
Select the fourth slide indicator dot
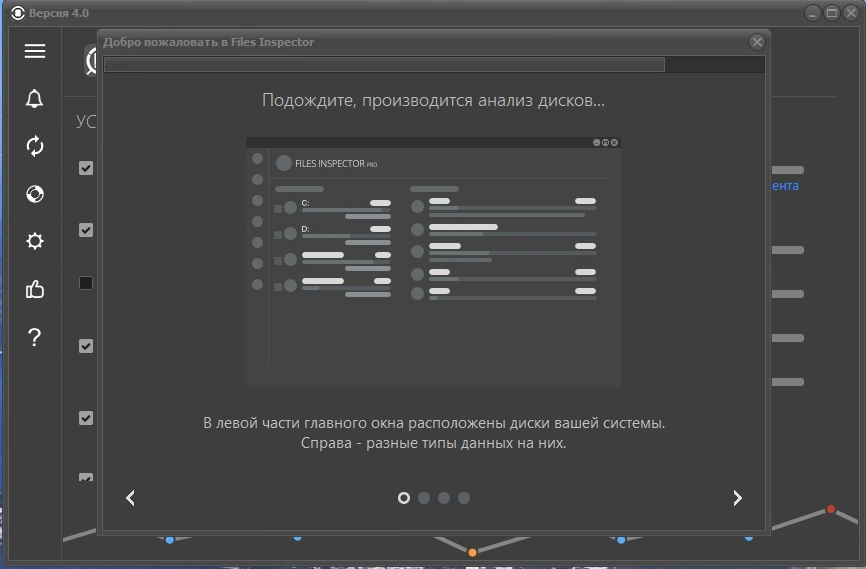(x=463, y=498)
